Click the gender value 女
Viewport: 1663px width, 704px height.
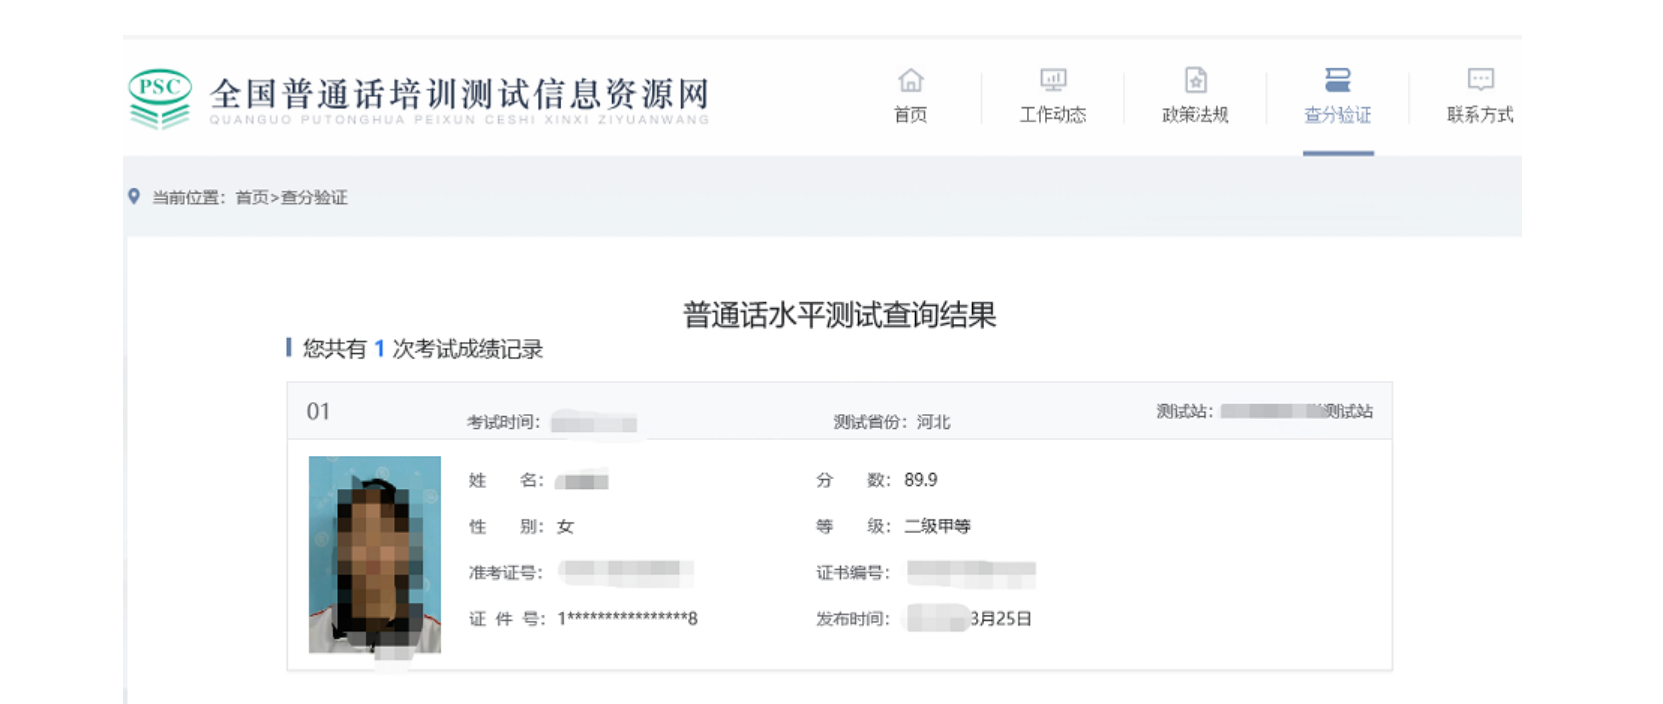[565, 526]
